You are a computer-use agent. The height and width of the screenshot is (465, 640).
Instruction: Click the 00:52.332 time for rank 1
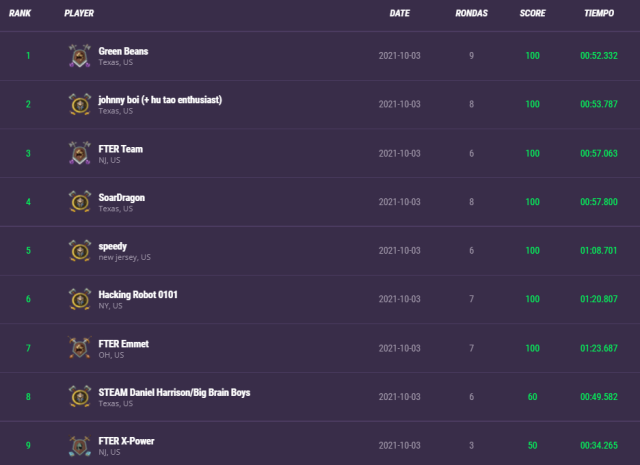click(x=598, y=56)
